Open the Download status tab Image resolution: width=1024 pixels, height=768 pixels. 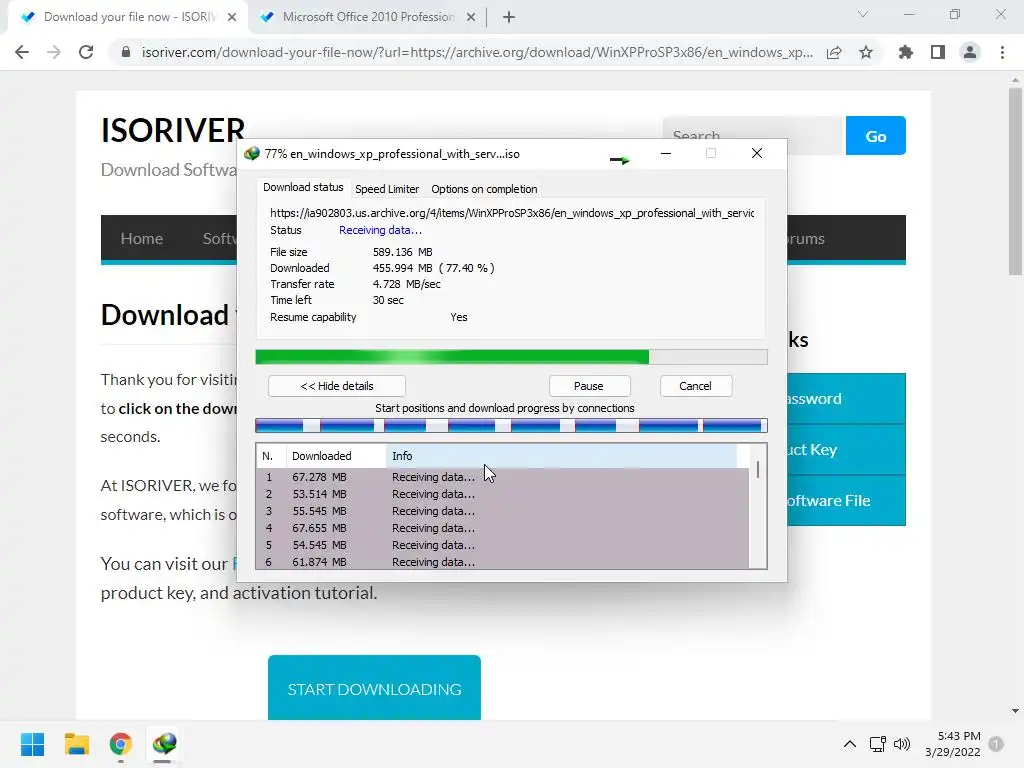303,187
